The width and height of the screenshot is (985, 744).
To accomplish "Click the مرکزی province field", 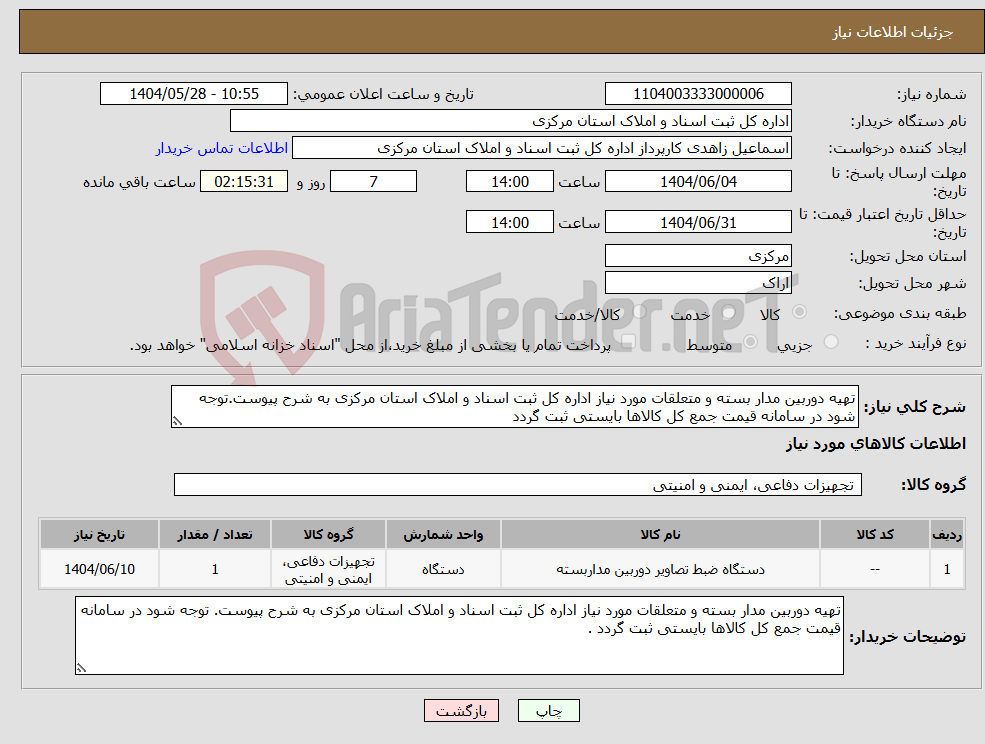I will [x=698, y=255].
